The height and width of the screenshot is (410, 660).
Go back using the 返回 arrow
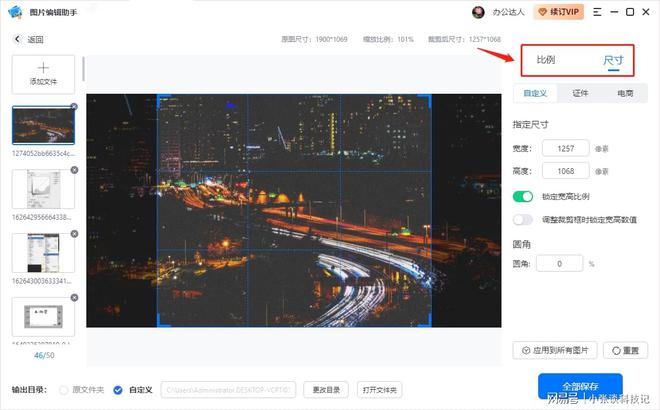coord(17,39)
